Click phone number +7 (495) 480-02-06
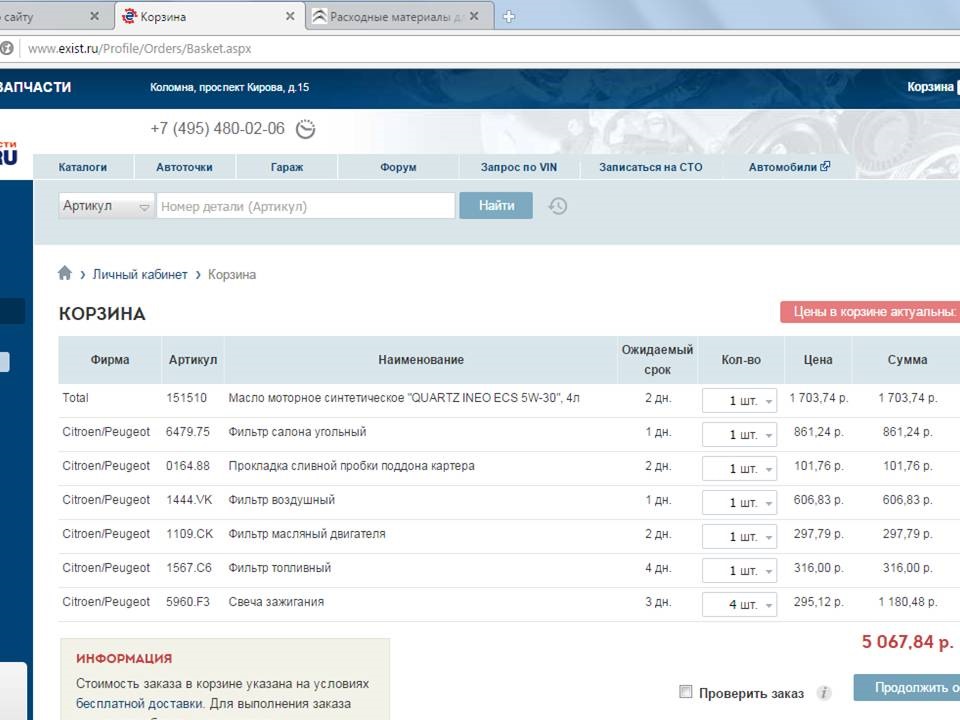Screen dimensions: 960x720 pyautogui.click(x=217, y=128)
